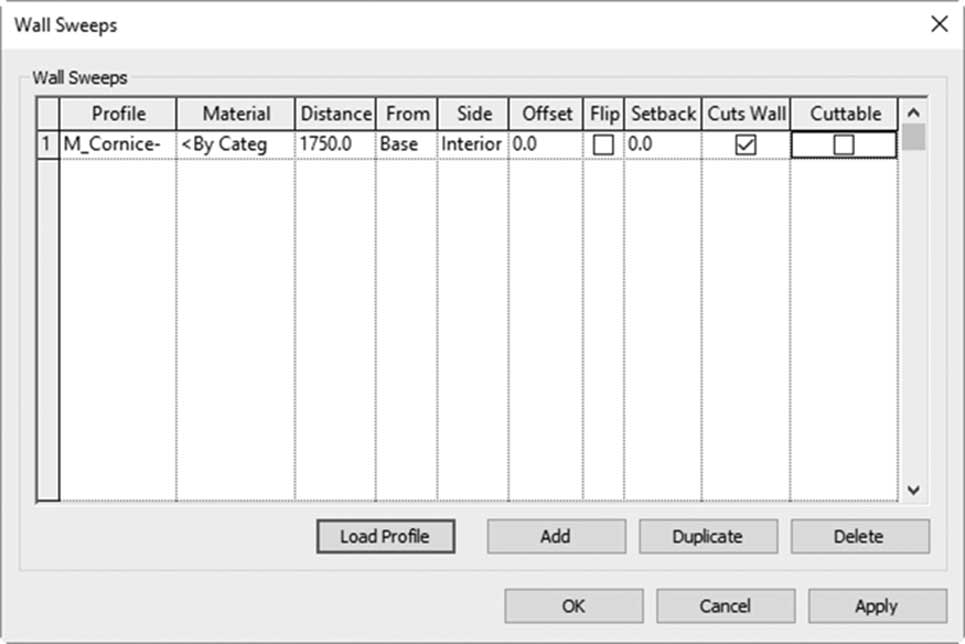Select the <By Categ material cell
This screenshot has height=644, width=965.
(x=236, y=145)
